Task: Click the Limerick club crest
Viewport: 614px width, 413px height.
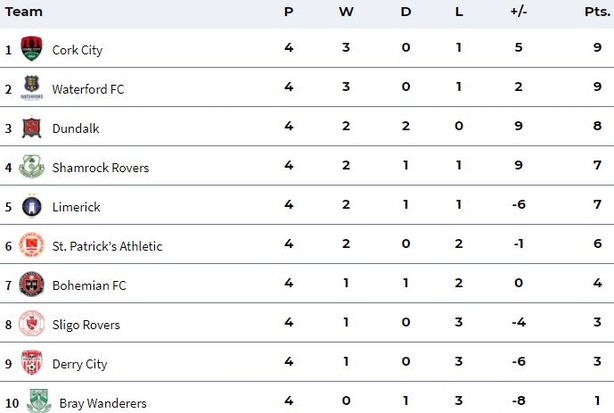Action: 32,205
